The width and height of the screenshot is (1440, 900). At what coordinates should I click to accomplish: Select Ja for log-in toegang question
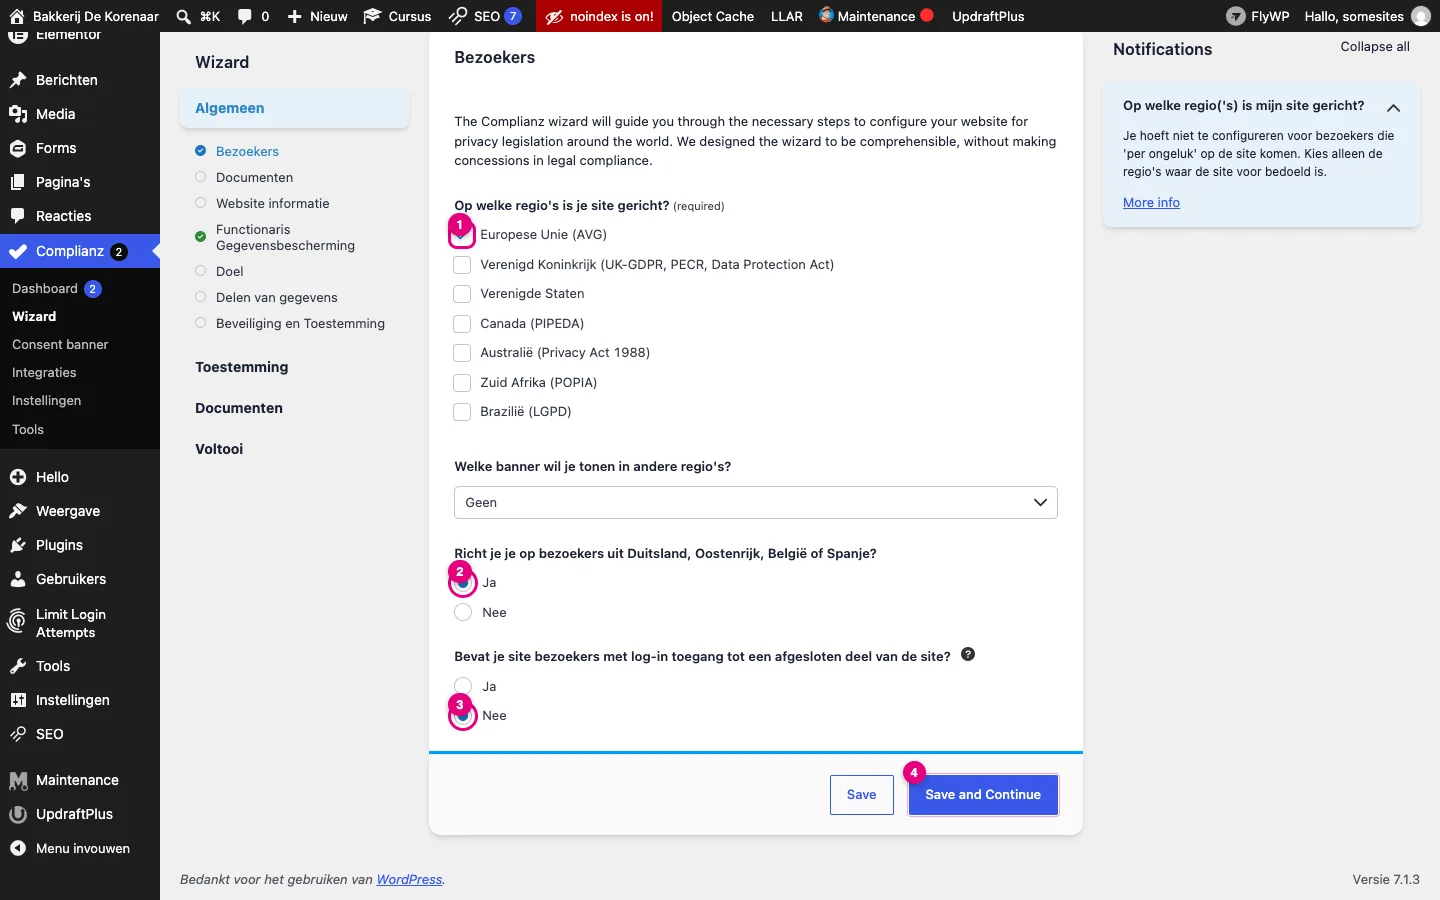(463, 686)
